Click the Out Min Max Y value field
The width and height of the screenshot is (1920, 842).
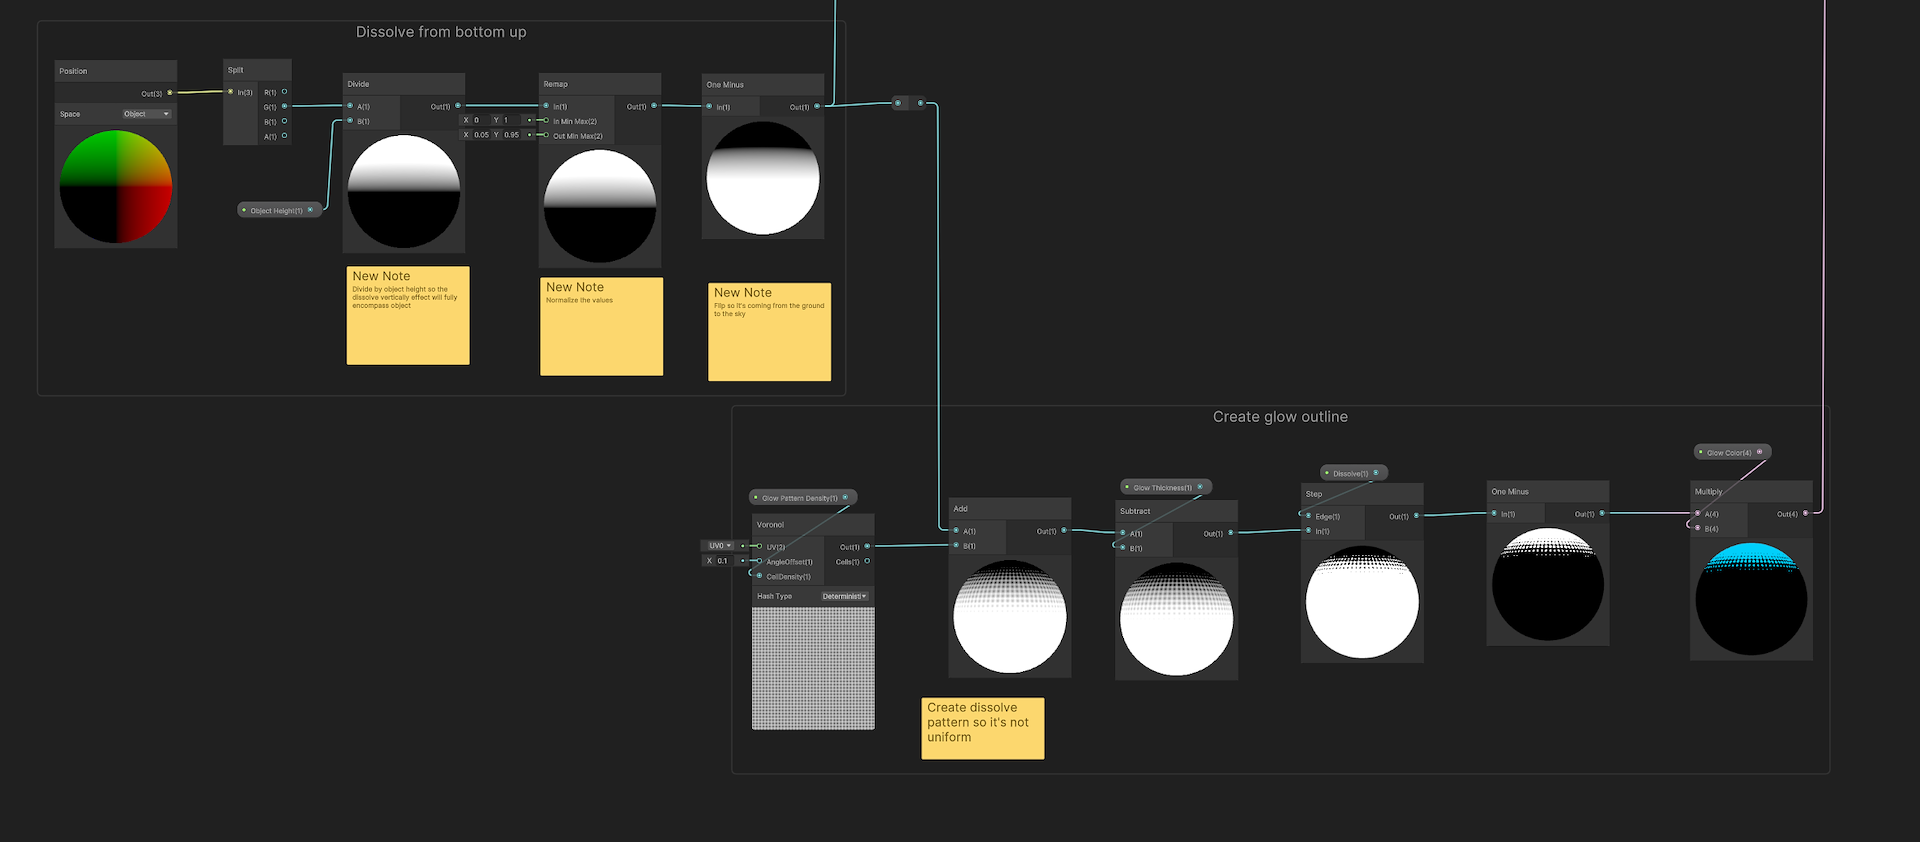[512, 135]
